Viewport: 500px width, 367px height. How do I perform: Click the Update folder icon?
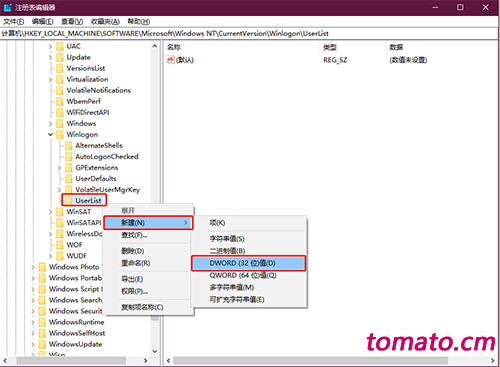pyautogui.click(x=60, y=57)
